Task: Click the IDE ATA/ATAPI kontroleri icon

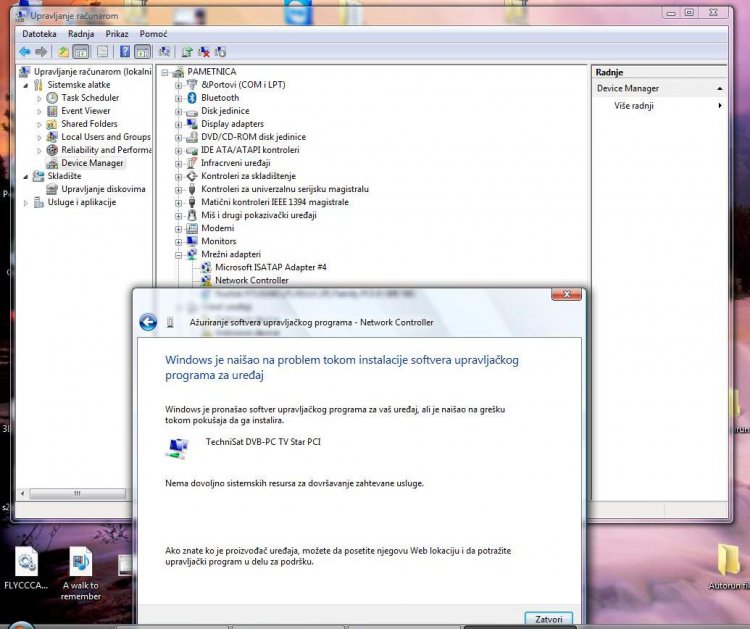Action: click(x=192, y=150)
